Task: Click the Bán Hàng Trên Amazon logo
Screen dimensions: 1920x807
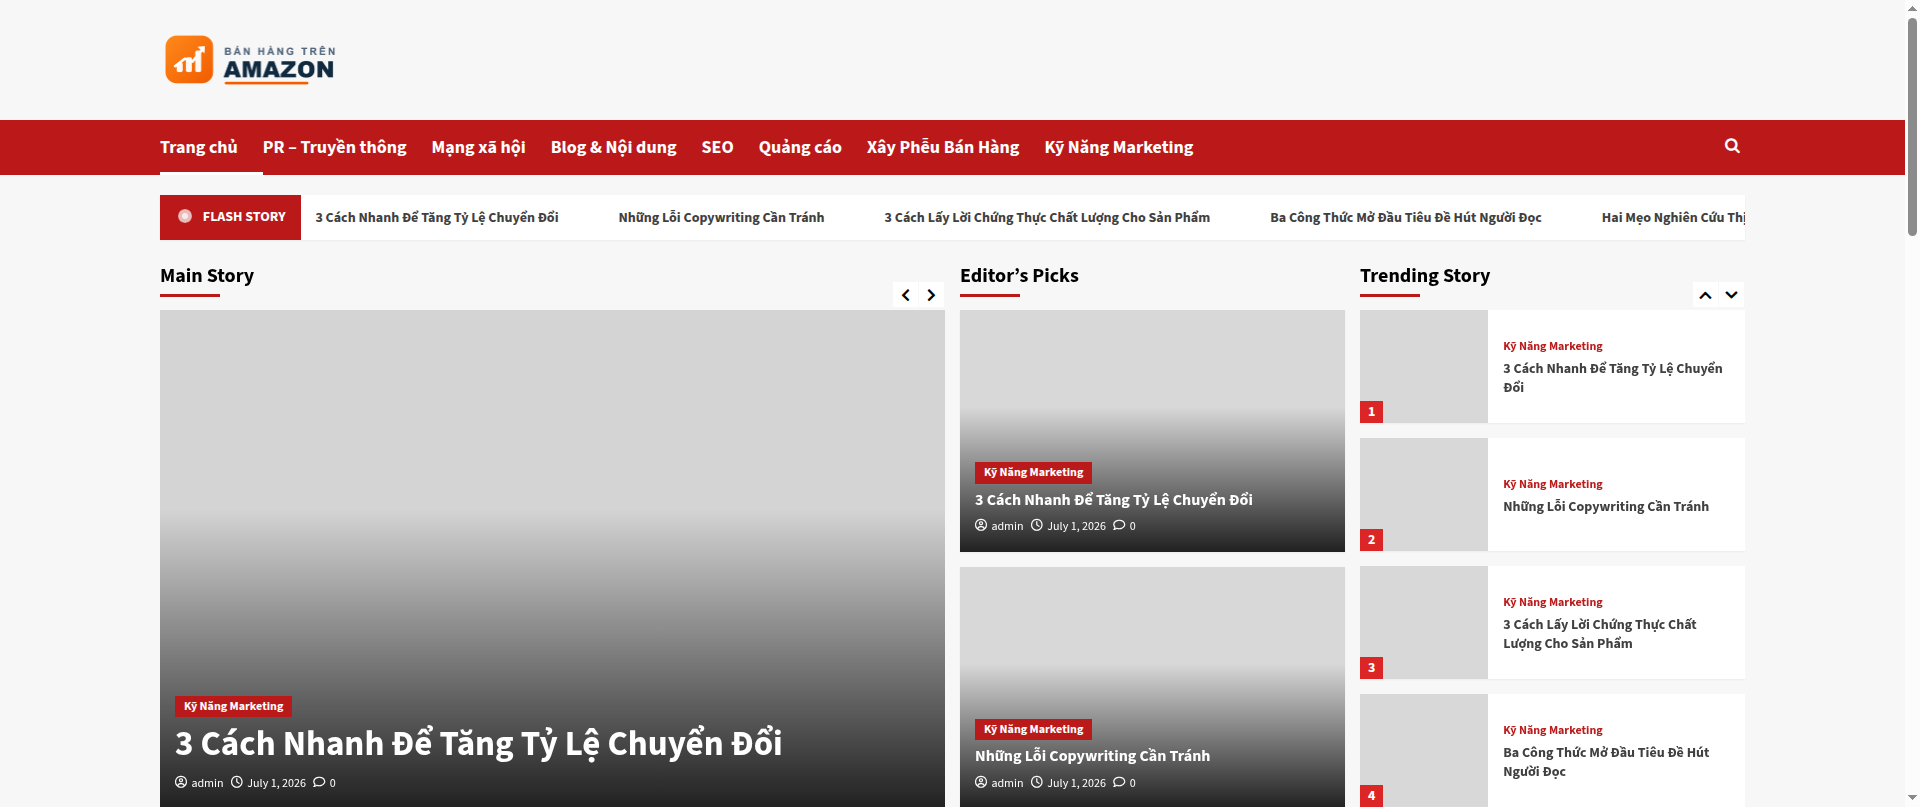Action: pyautogui.click(x=250, y=60)
